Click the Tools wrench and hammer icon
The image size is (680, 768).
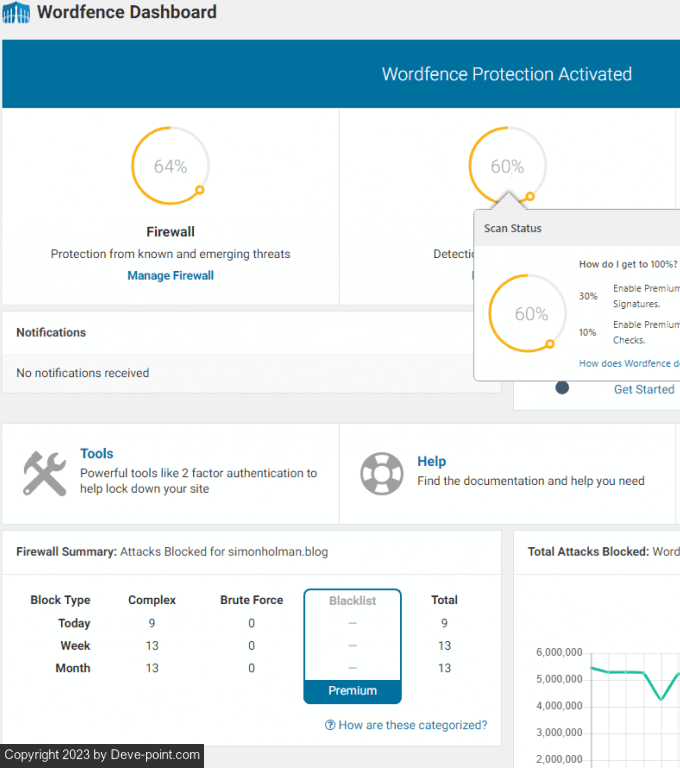point(44,473)
